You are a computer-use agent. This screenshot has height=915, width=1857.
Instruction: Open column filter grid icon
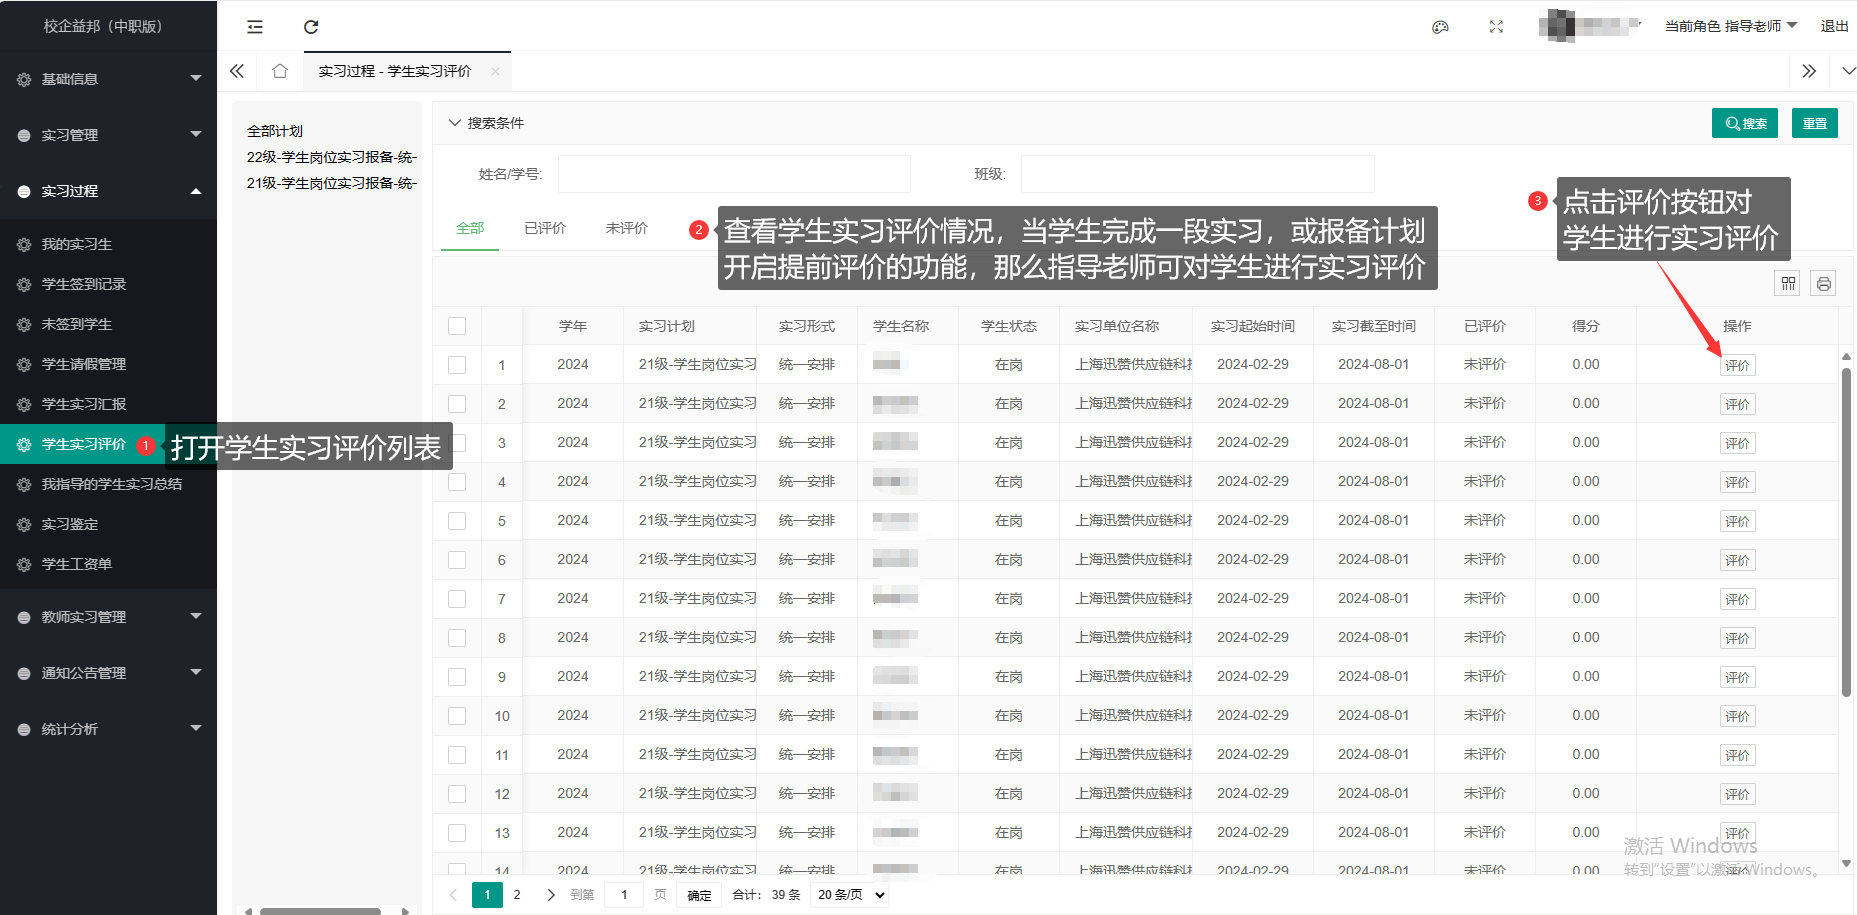click(x=1788, y=284)
